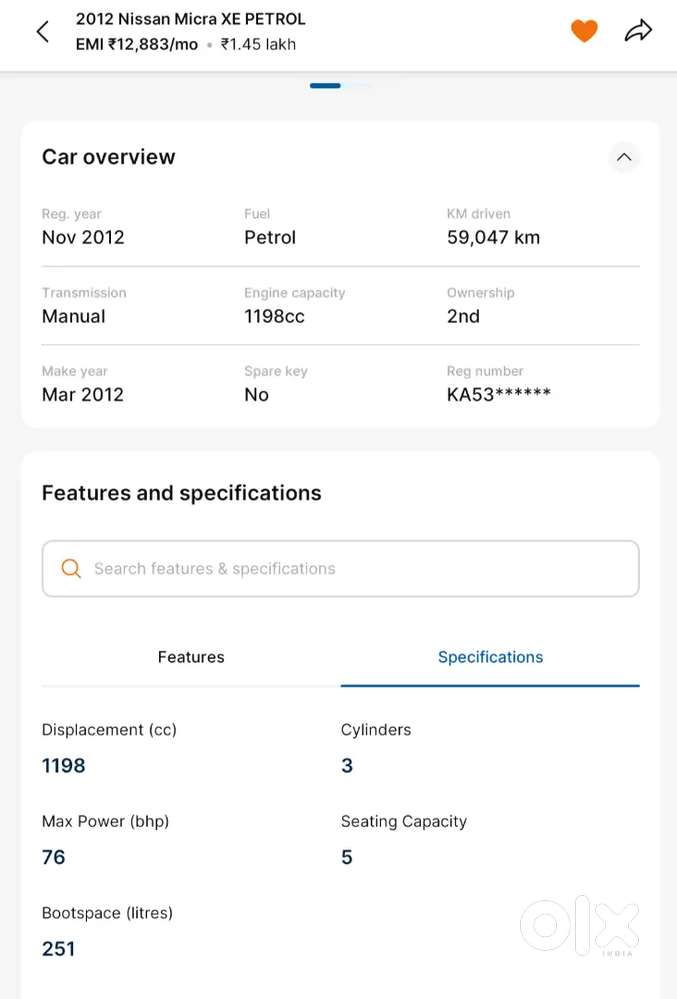
Task: Click the Manual transmission value
Action: [x=73, y=316]
